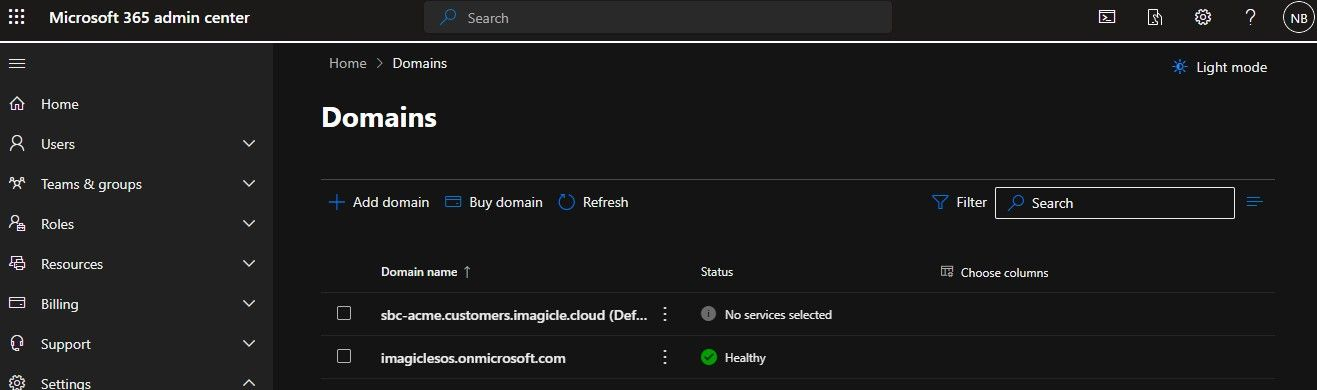Viewport: 1317px width, 390px height.
Task: Open more actions for sbc-acme.customers.imagicle.cloud
Action: pos(664,314)
